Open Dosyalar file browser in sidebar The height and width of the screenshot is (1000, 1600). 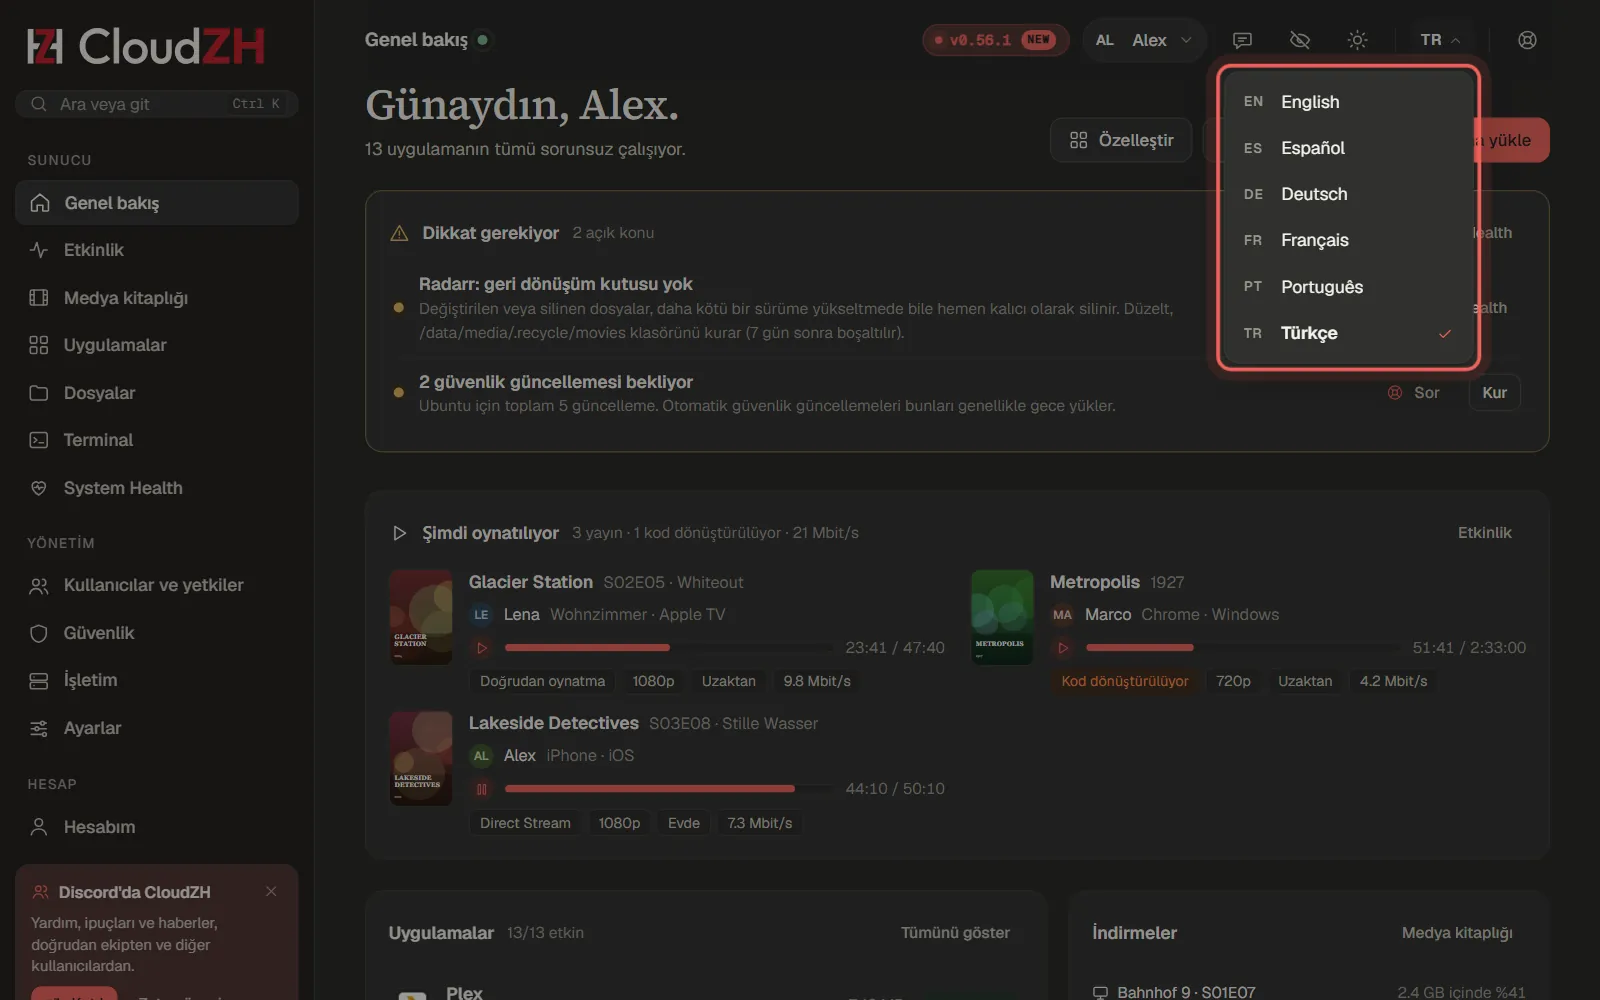point(157,393)
